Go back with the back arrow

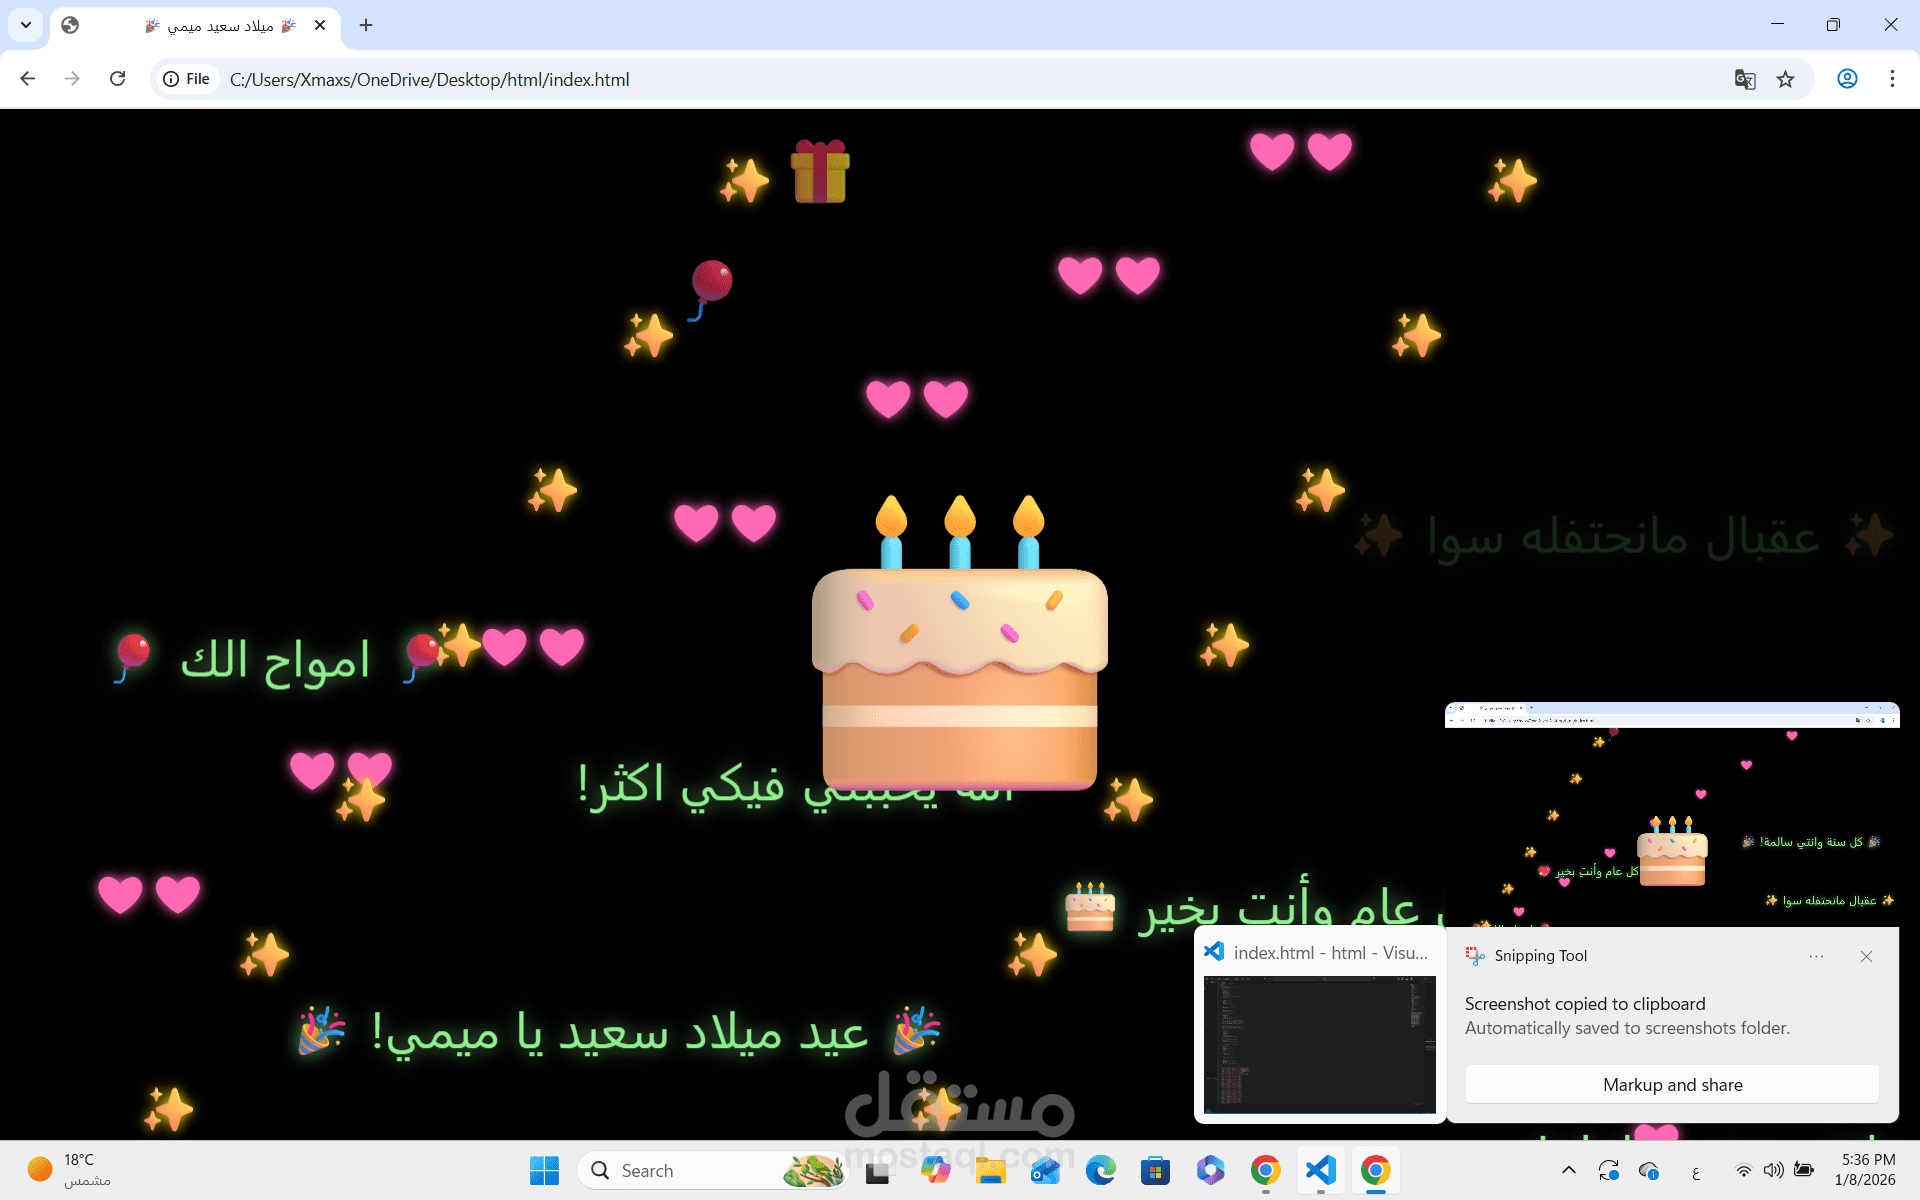[x=28, y=79]
